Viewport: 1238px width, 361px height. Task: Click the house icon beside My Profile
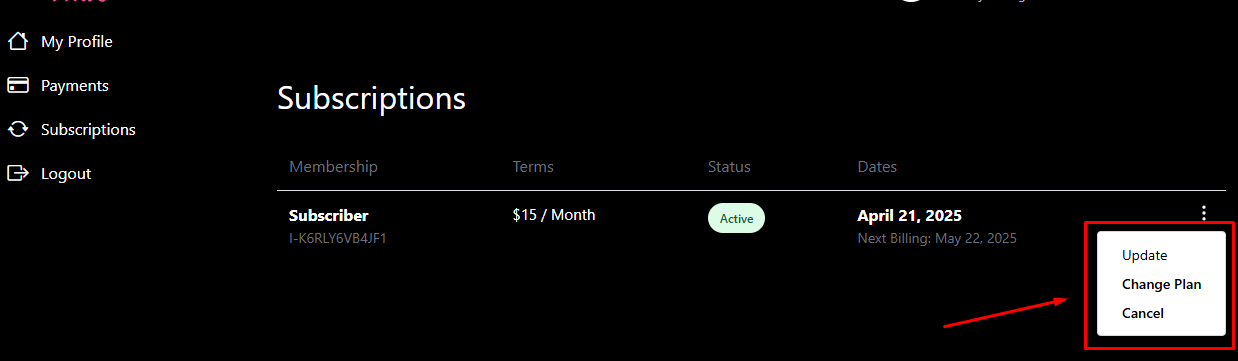[x=17, y=42]
